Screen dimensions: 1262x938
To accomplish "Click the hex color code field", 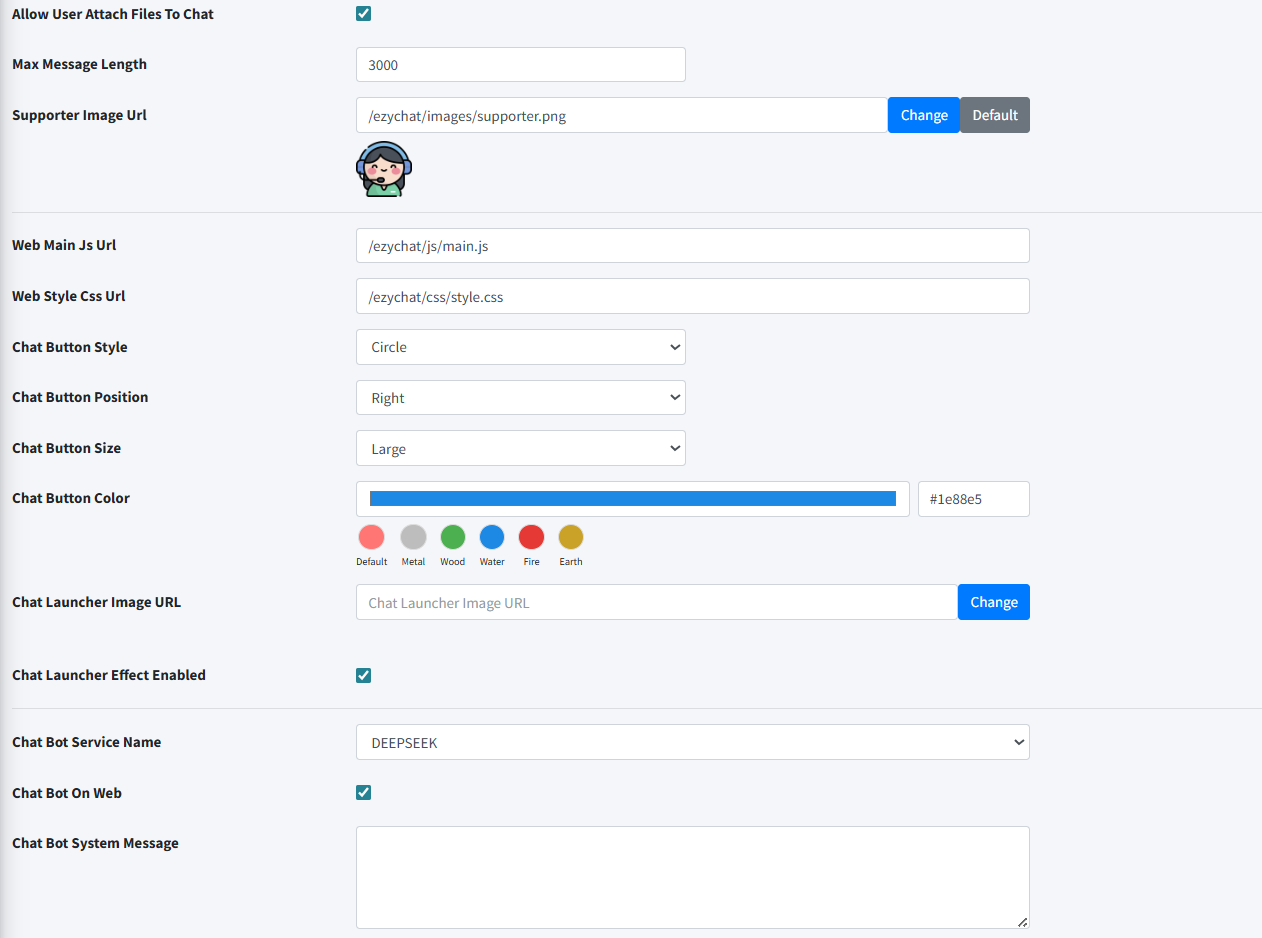I will 974,499.
